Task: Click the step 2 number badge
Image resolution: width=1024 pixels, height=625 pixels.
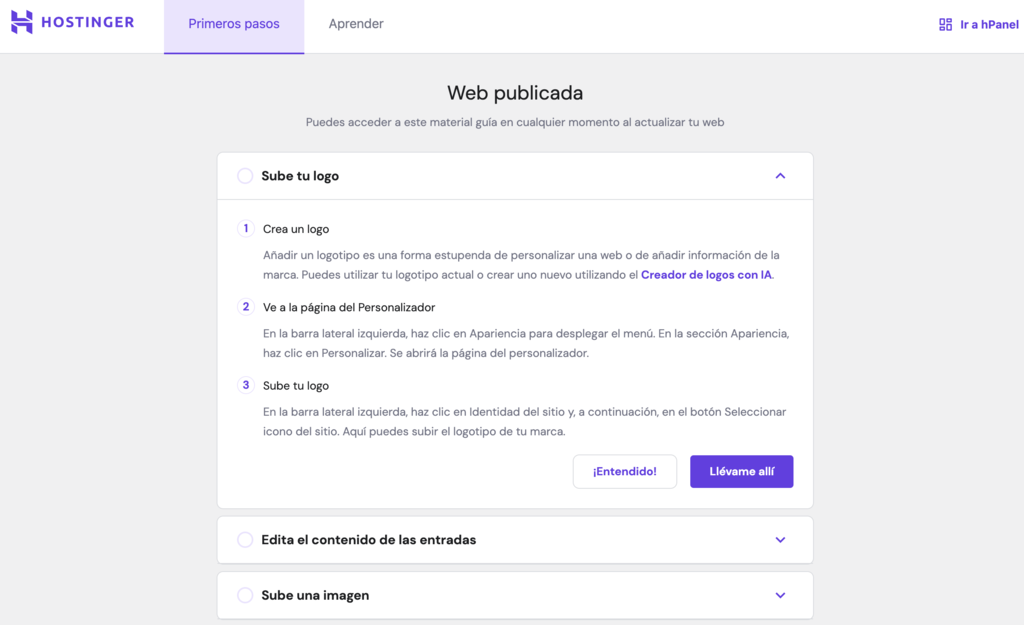Action: 246,306
